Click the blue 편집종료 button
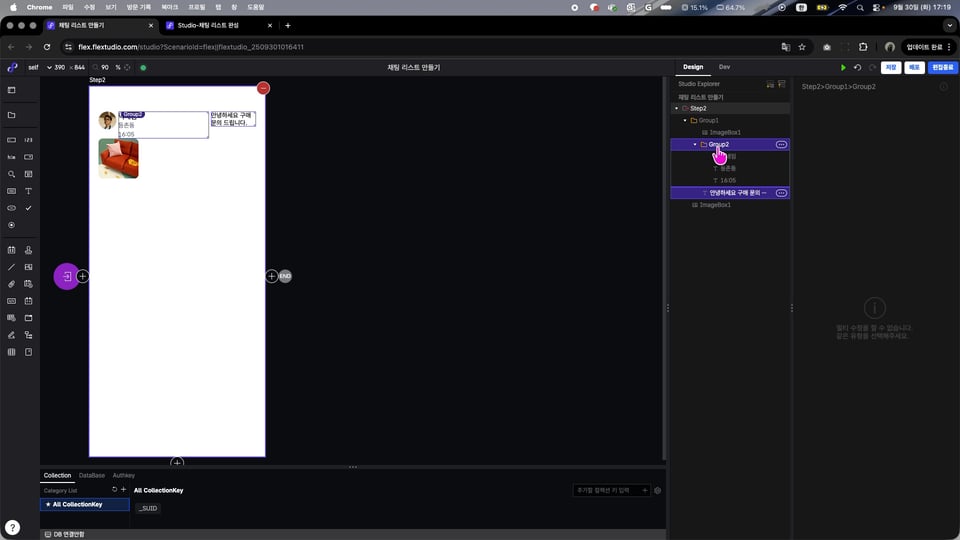This screenshot has width=960, height=540. pos(942,67)
